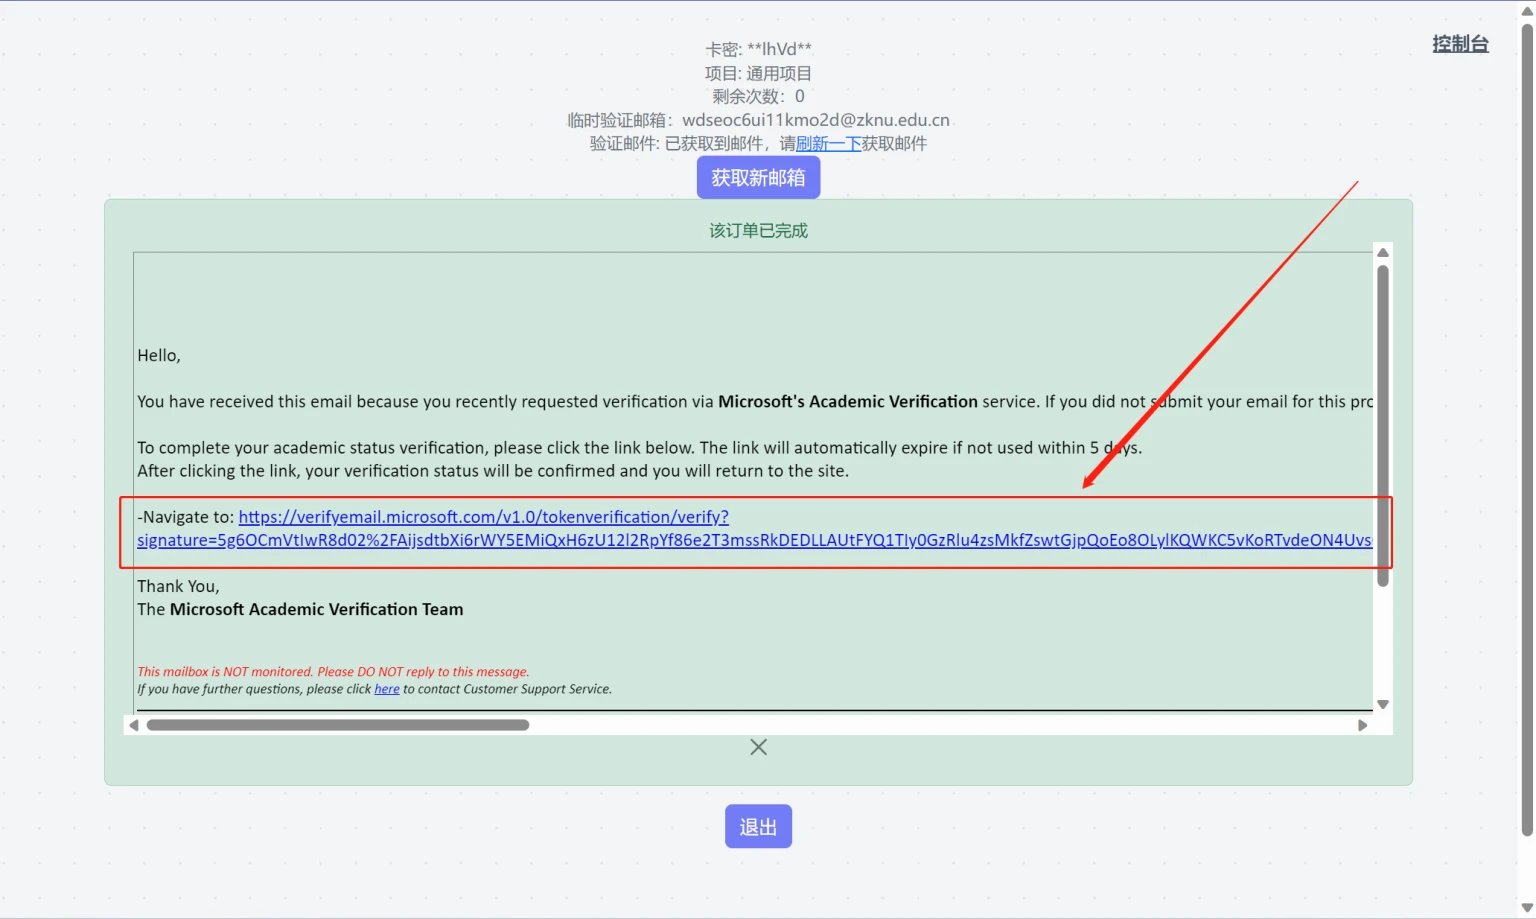
Task: Click the horizontal scroll-right arrow
Action: [1362, 725]
